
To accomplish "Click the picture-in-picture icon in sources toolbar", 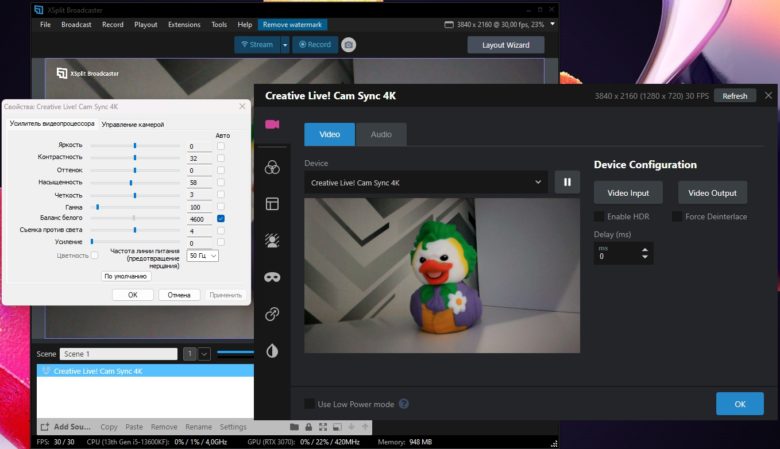I will [337, 427].
